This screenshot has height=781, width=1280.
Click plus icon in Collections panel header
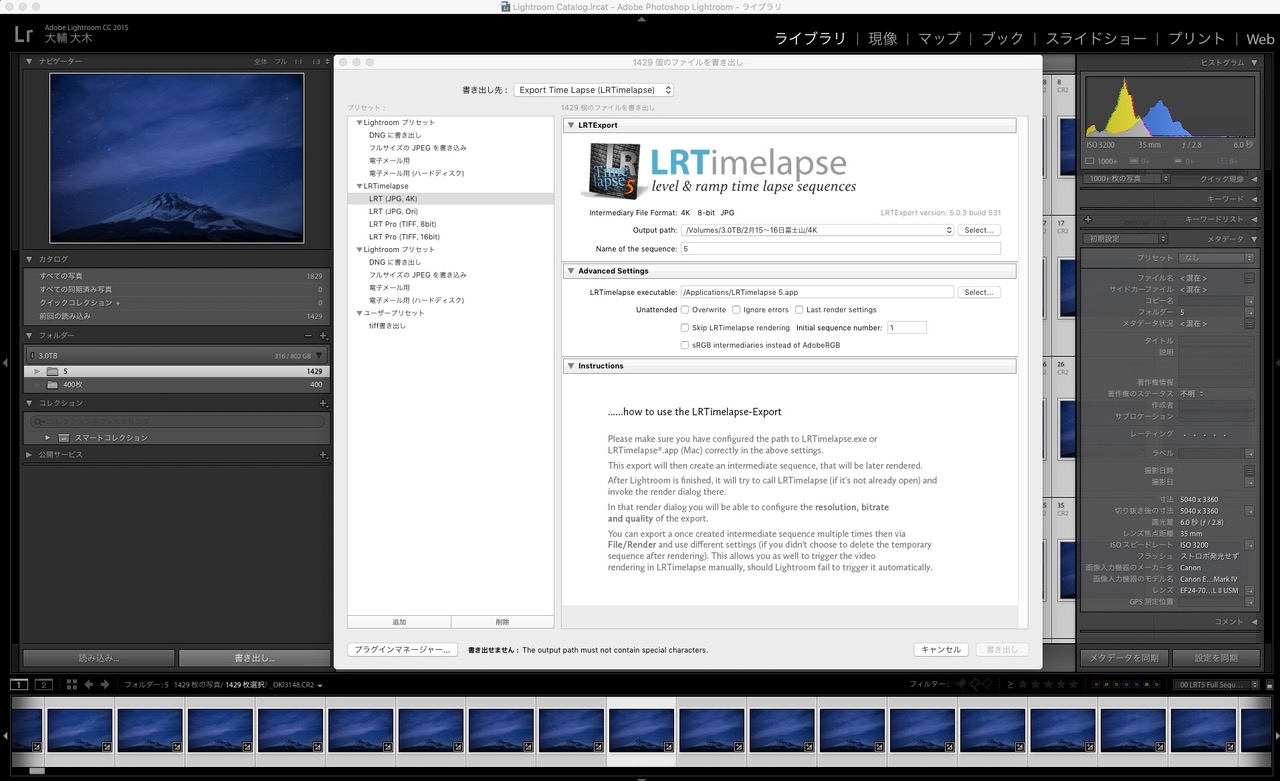coord(323,403)
